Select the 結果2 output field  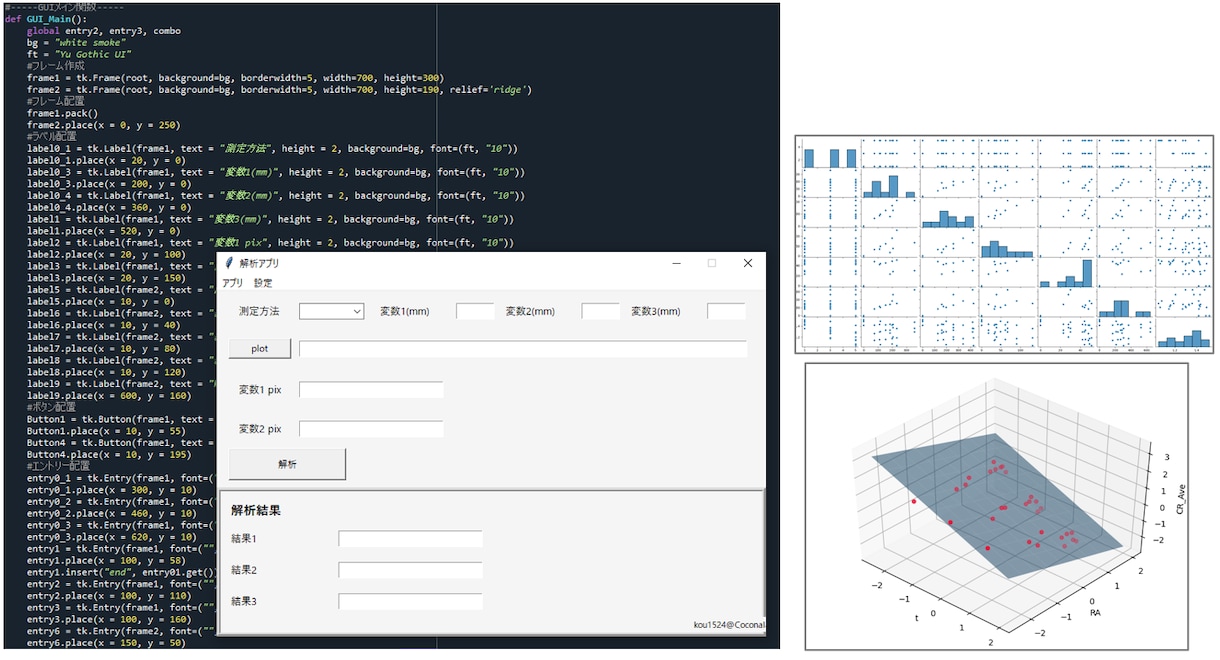[410, 570]
